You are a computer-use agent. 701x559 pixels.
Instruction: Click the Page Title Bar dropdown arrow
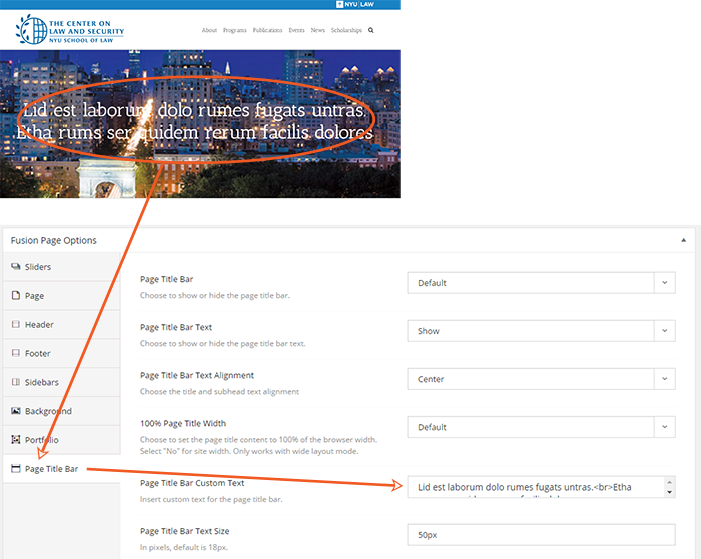tap(665, 283)
